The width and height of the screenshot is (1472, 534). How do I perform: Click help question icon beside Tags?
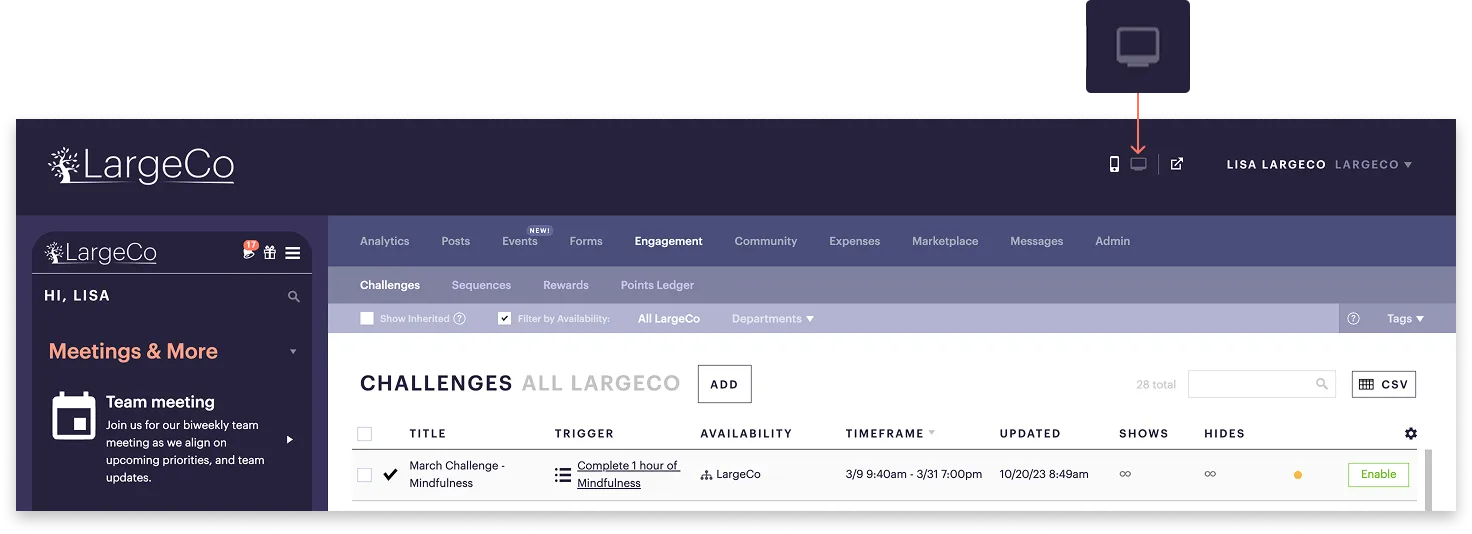(1354, 319)
